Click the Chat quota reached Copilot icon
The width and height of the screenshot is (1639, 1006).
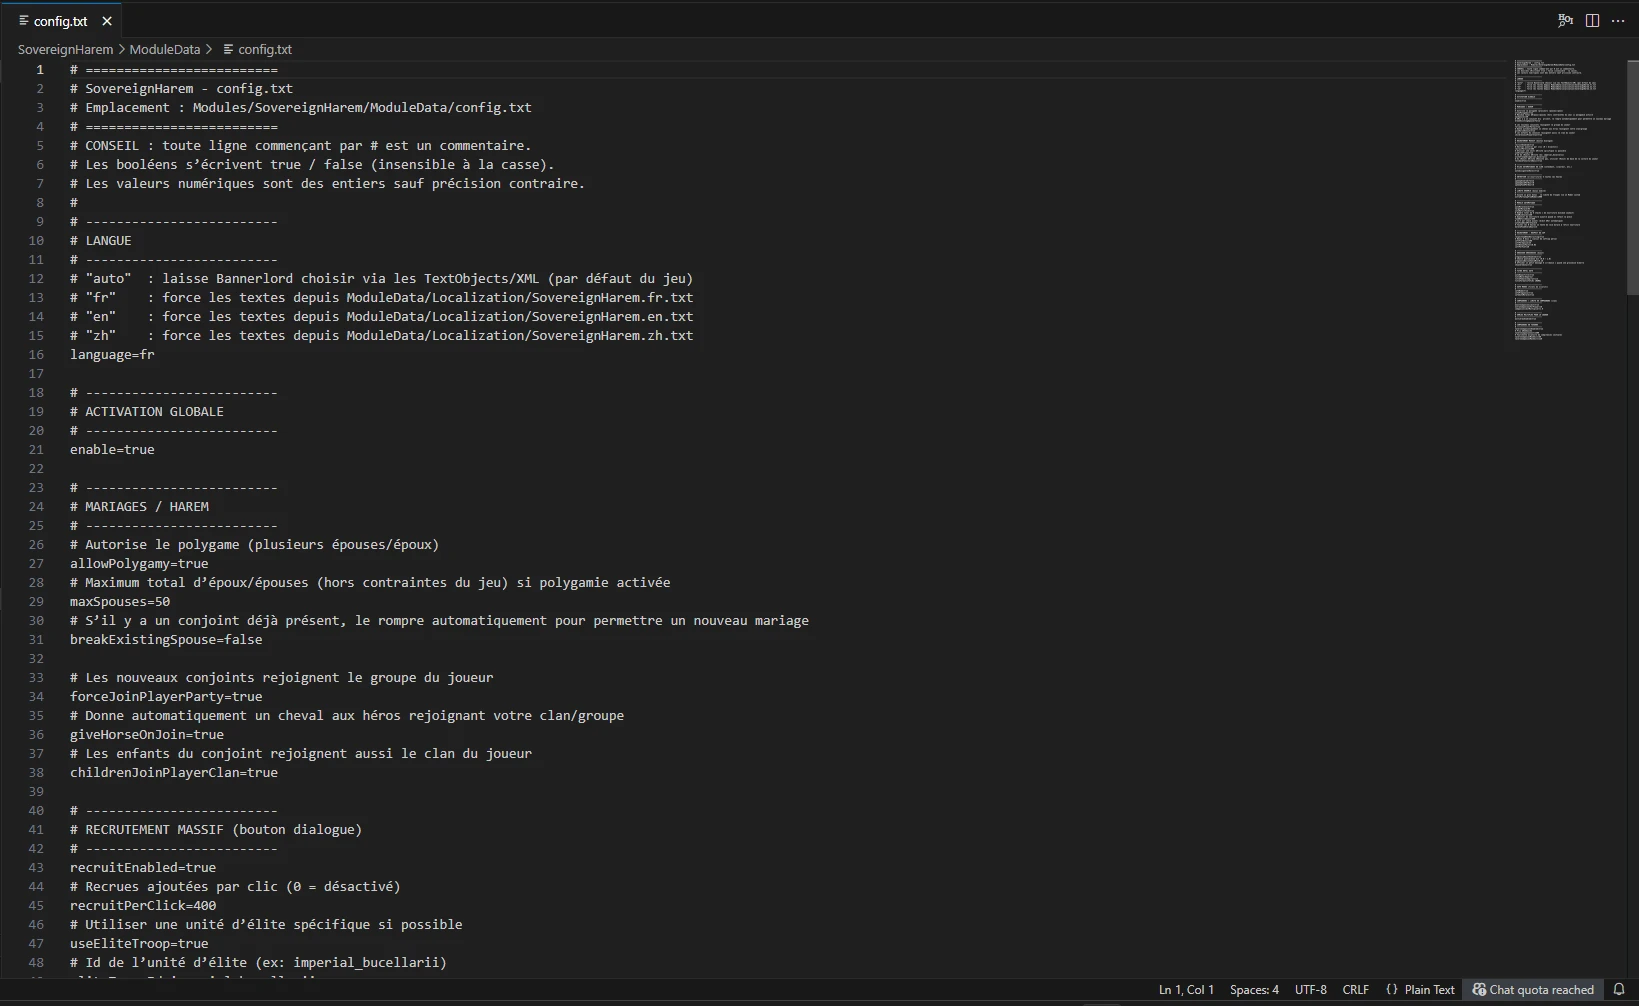tap(1479, 989)
